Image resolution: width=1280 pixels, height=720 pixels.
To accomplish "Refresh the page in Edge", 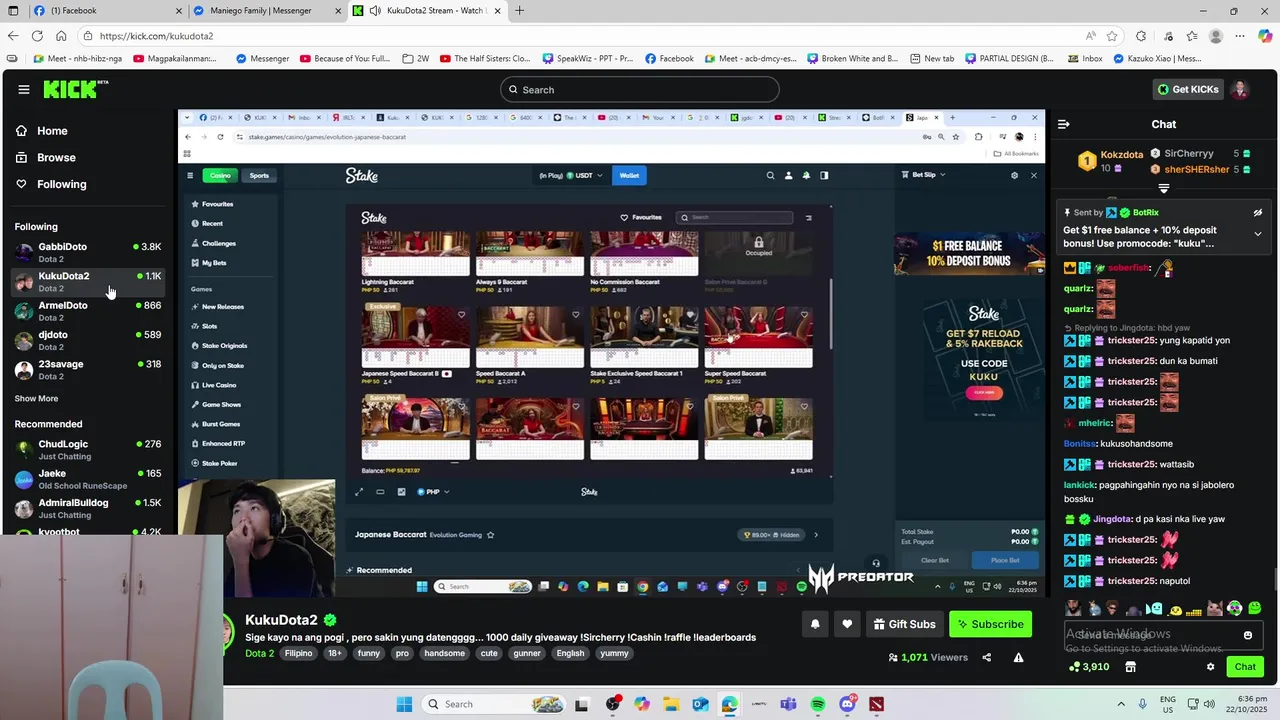I will click(36, 36).
